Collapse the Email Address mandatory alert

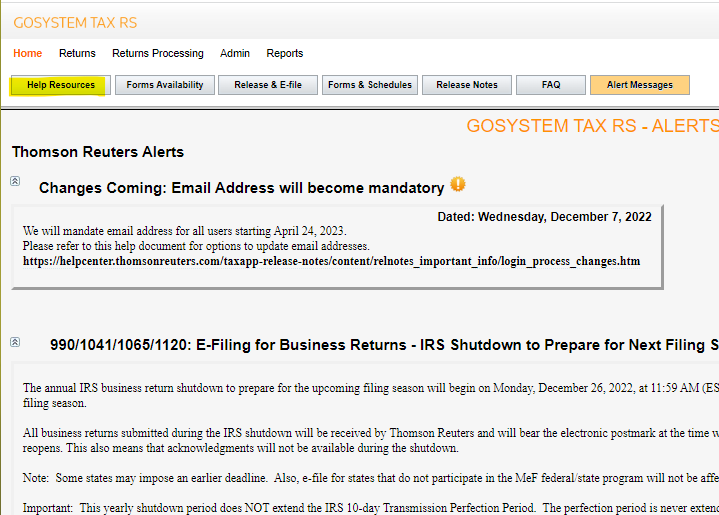pos(15,181)
